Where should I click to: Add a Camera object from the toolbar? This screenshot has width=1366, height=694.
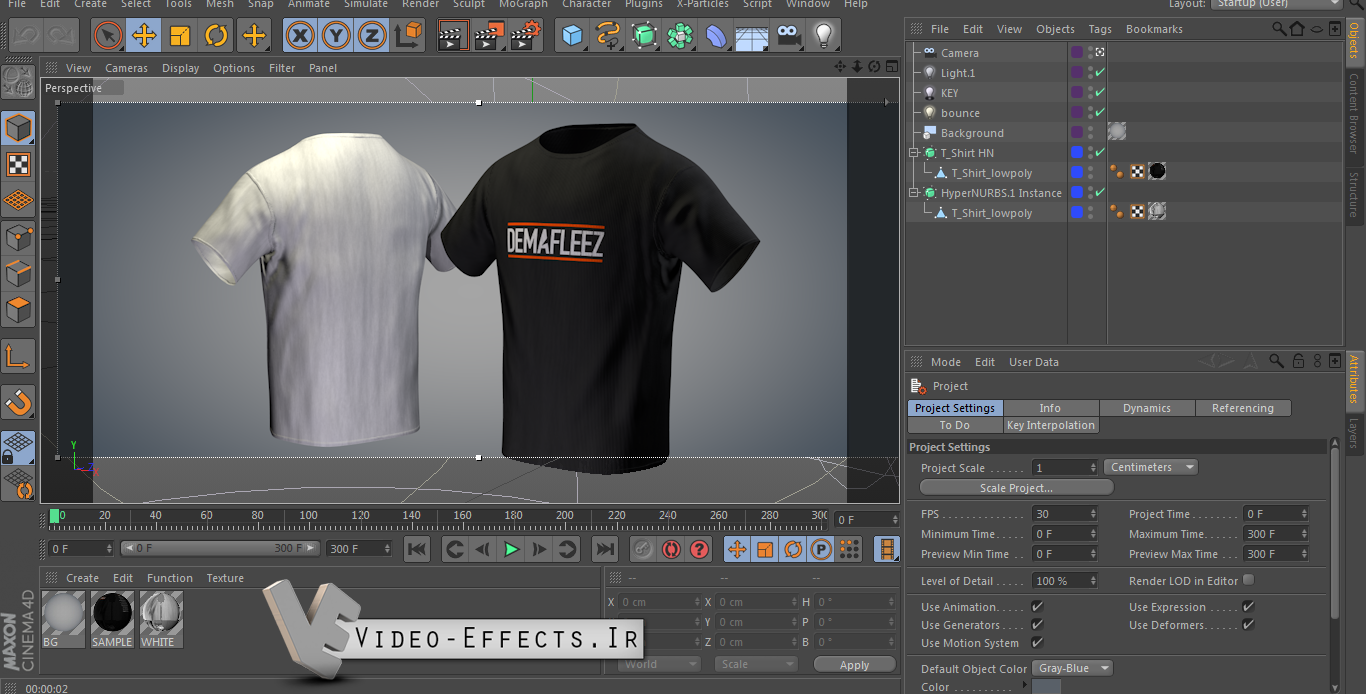[788, 37]
